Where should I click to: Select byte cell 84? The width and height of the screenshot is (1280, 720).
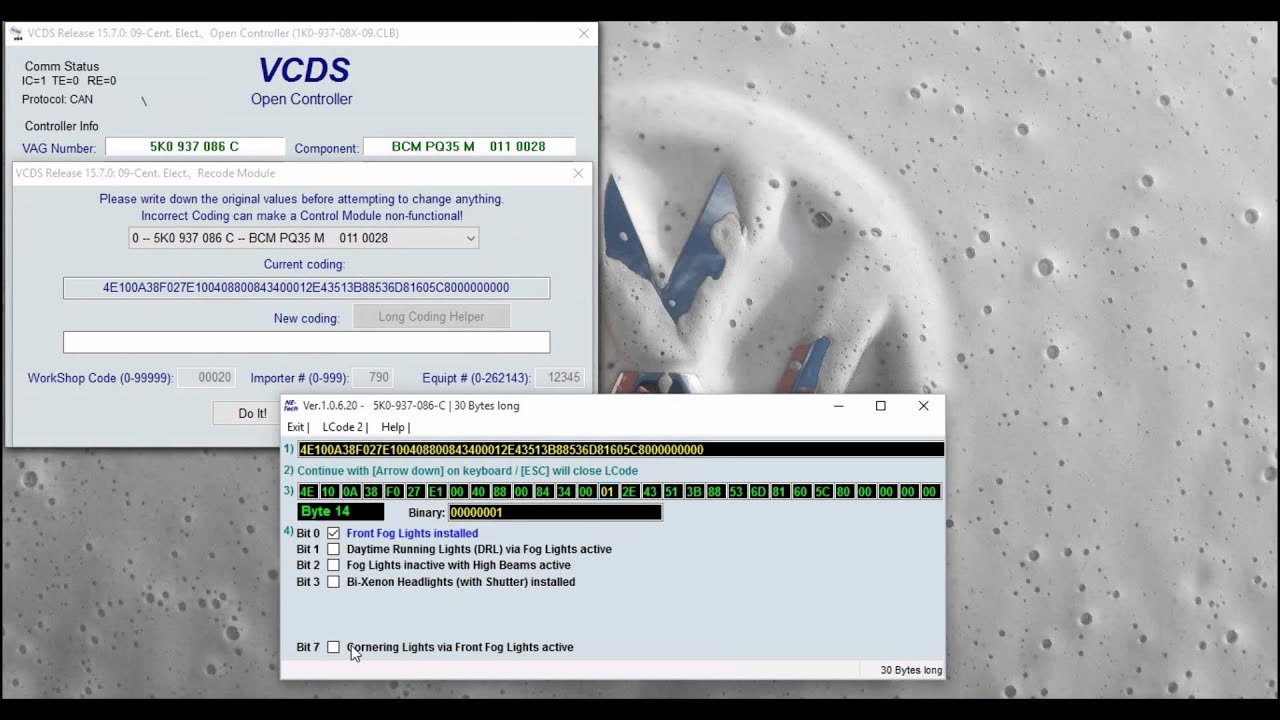click(544, 491)
